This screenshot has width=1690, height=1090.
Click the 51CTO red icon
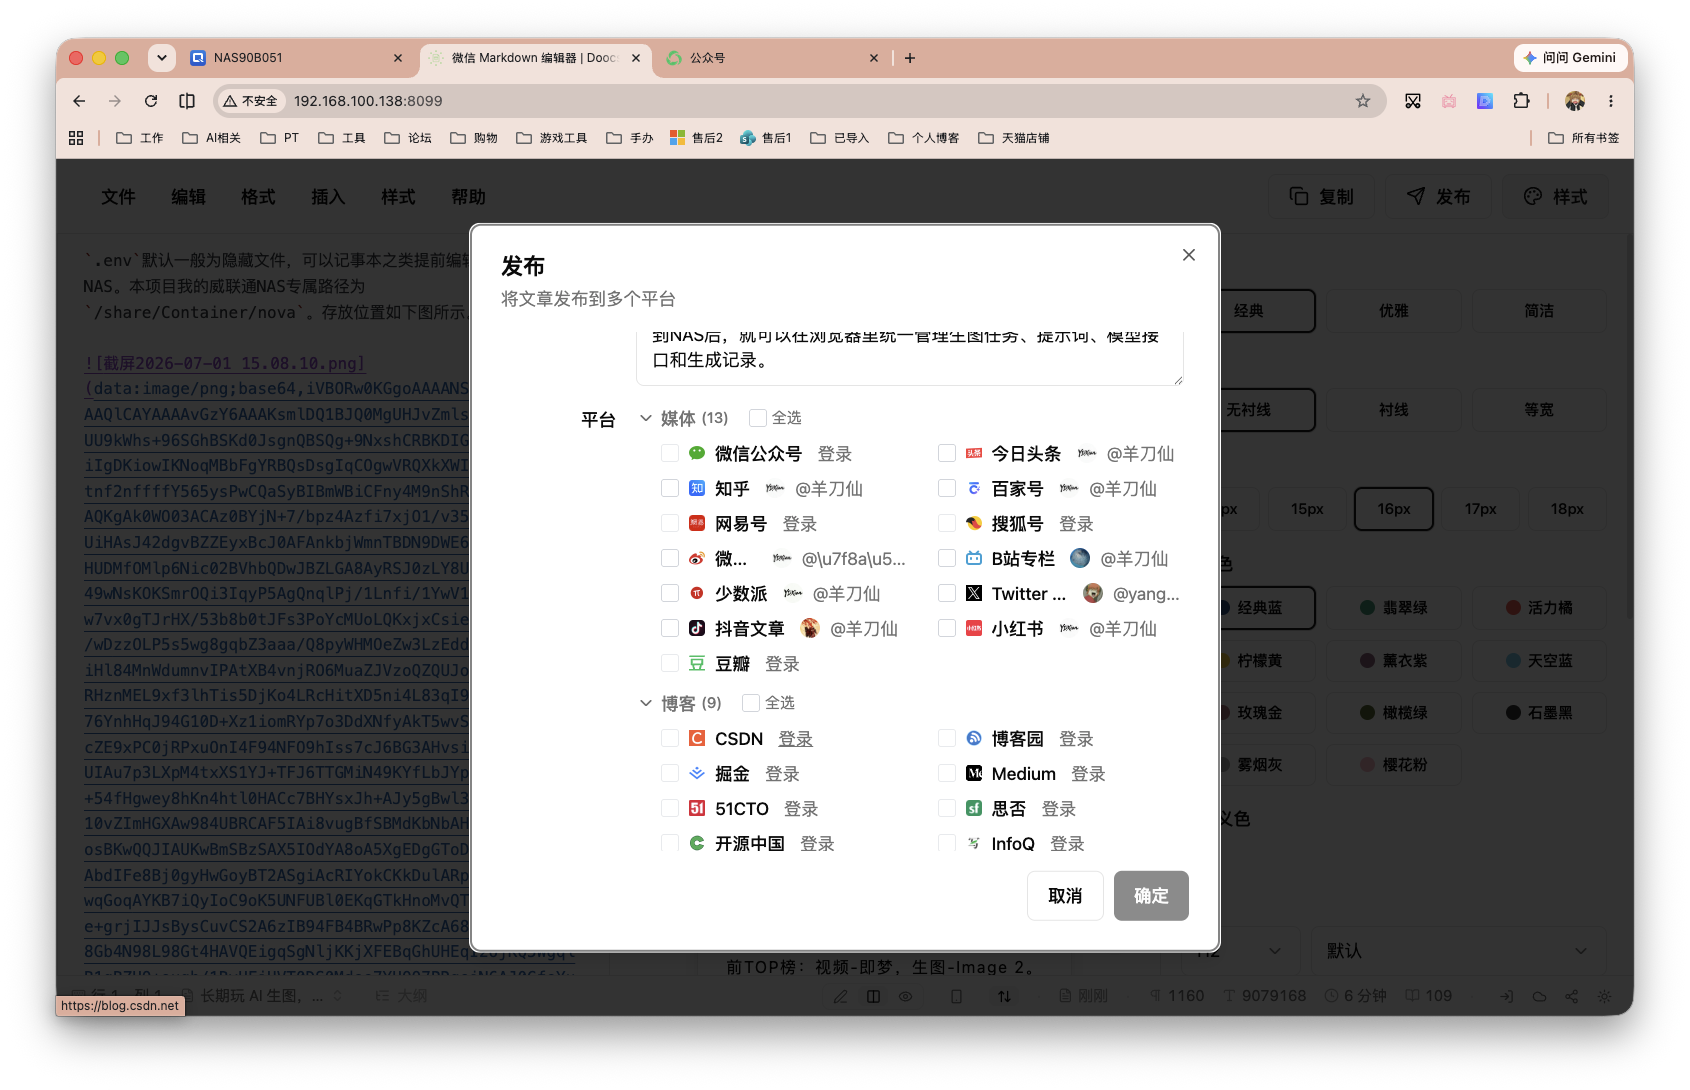click(x=697, y=809)
